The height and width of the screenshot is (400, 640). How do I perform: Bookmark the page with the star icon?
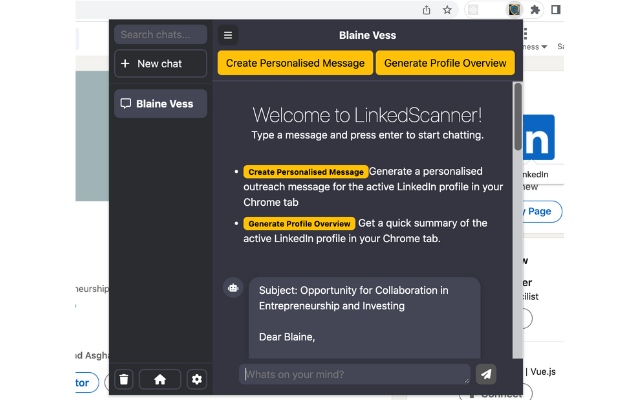click(x=447, y=10)
